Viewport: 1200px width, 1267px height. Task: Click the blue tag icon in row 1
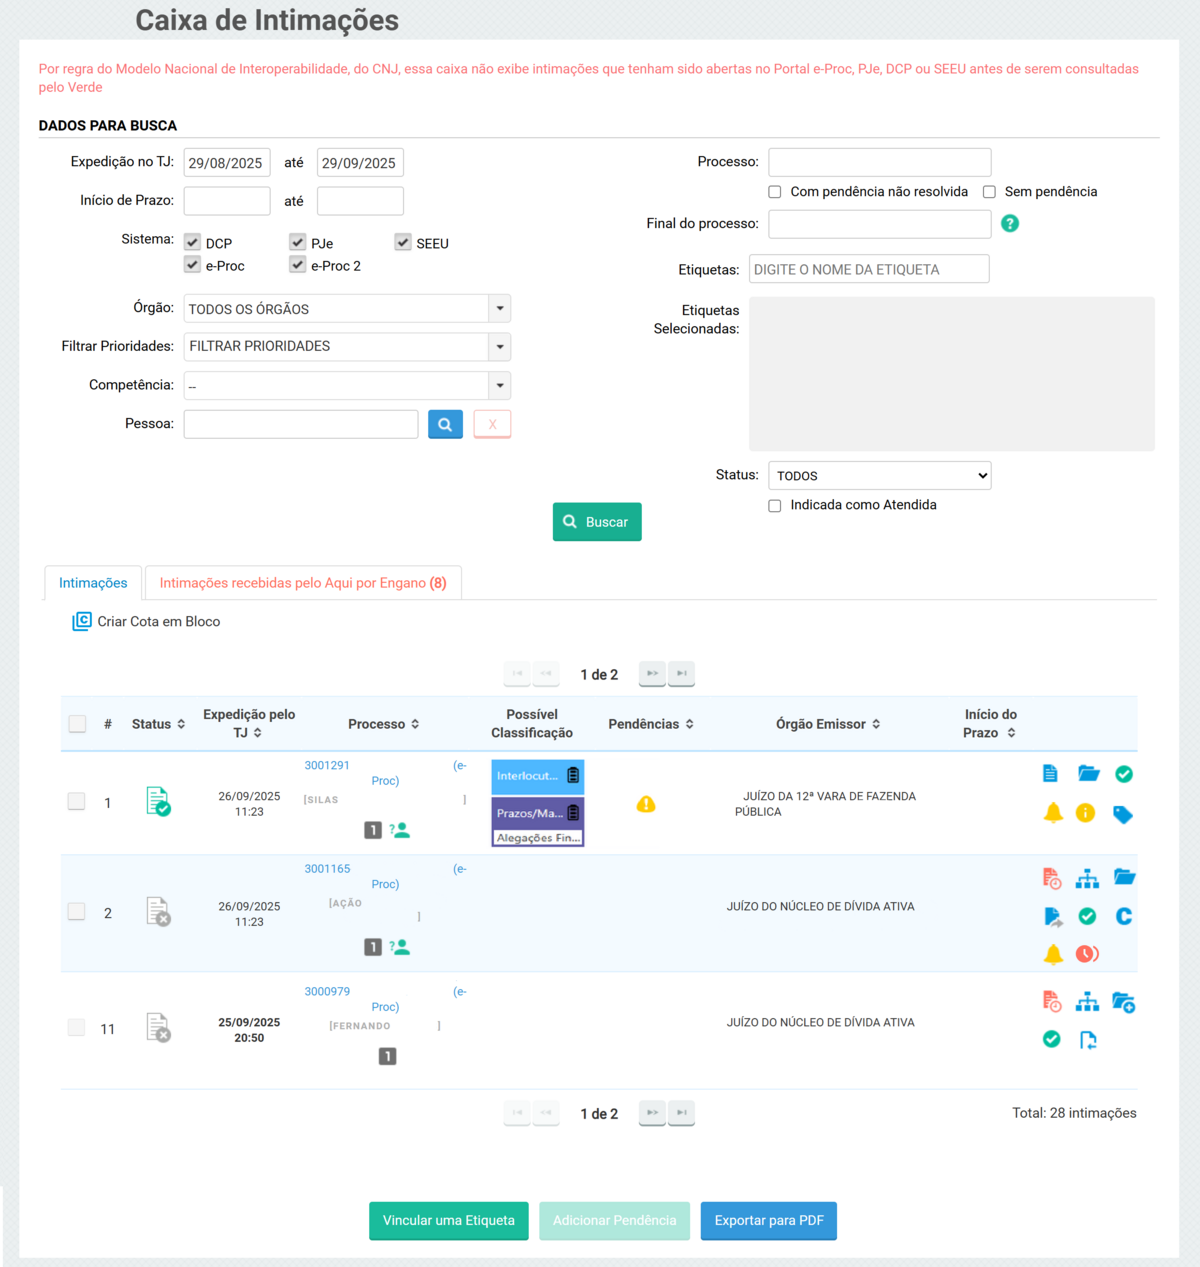coord(1123,814)
